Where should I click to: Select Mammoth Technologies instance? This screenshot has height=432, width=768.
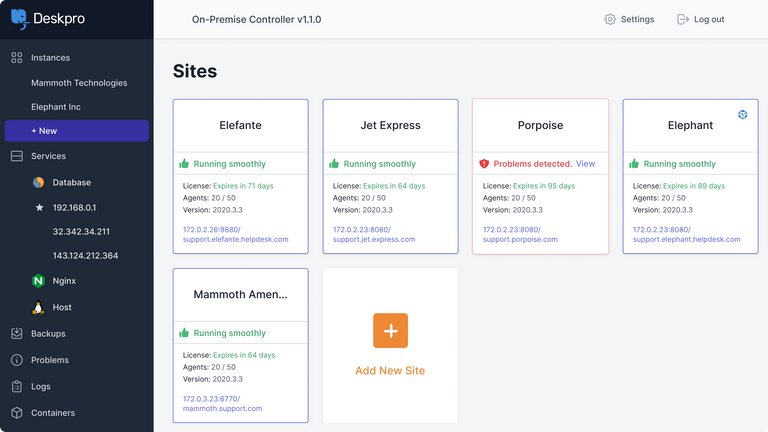click(79, 83)
